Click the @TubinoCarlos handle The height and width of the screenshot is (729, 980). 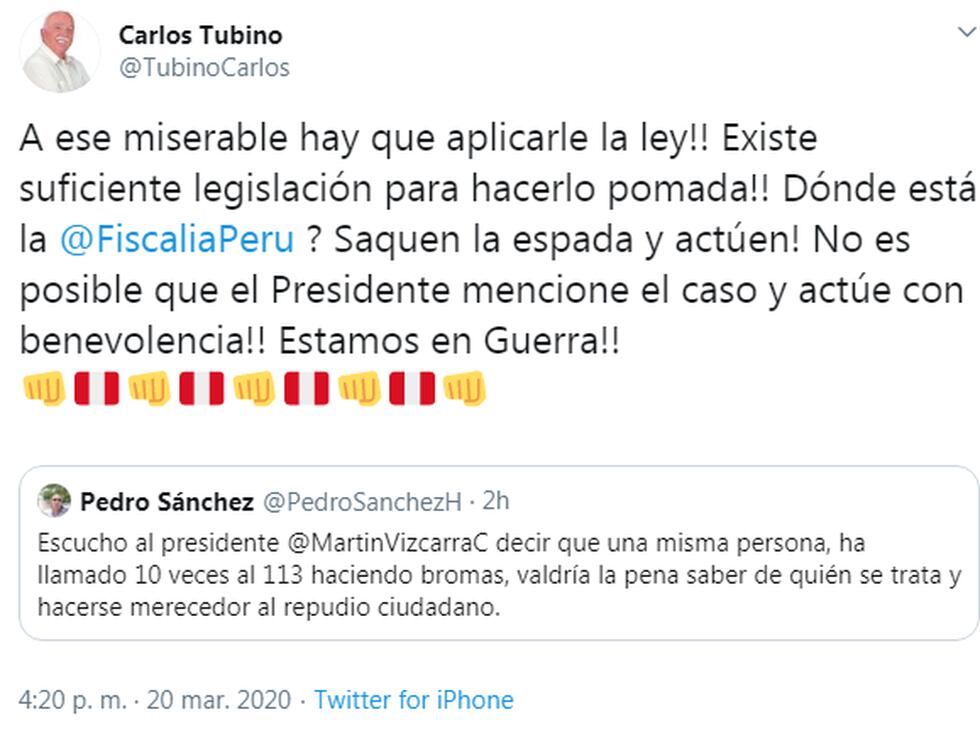(x=204, y=68)
